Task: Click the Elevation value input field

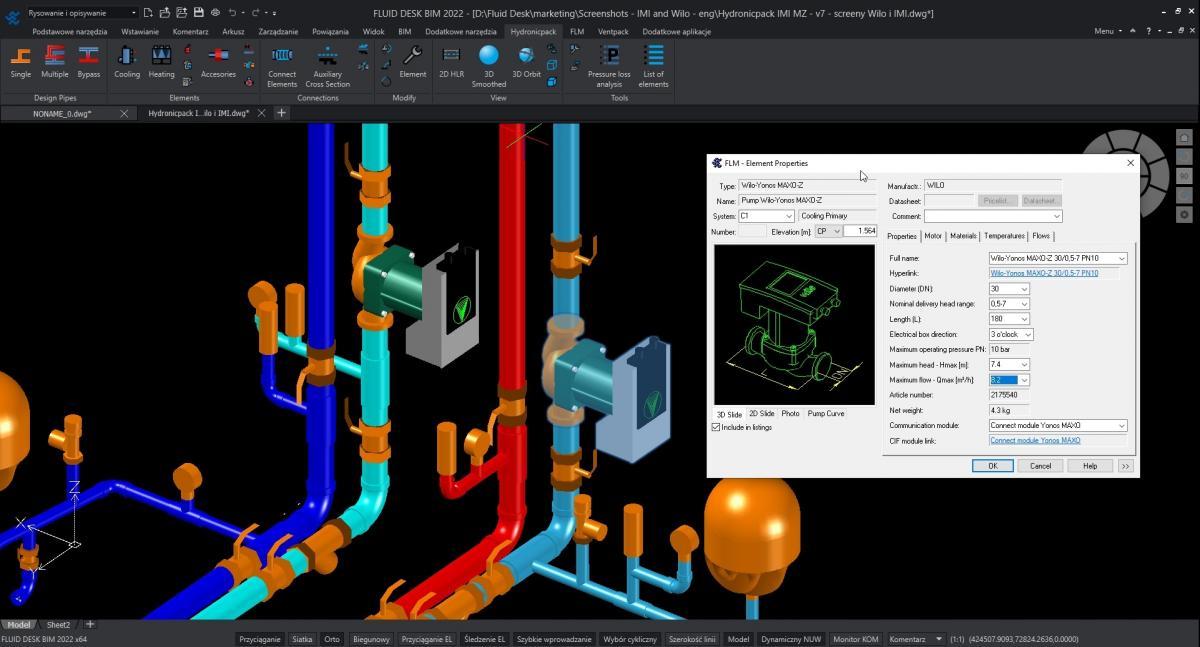Action: (x=860, y=231)
